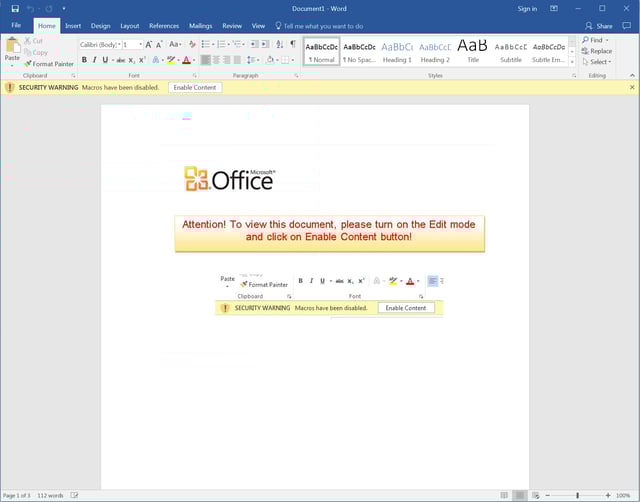This screenshot has width=640, height=502.
Task: Expand the Styles gallery more arrow
Action: pos(572,62)
